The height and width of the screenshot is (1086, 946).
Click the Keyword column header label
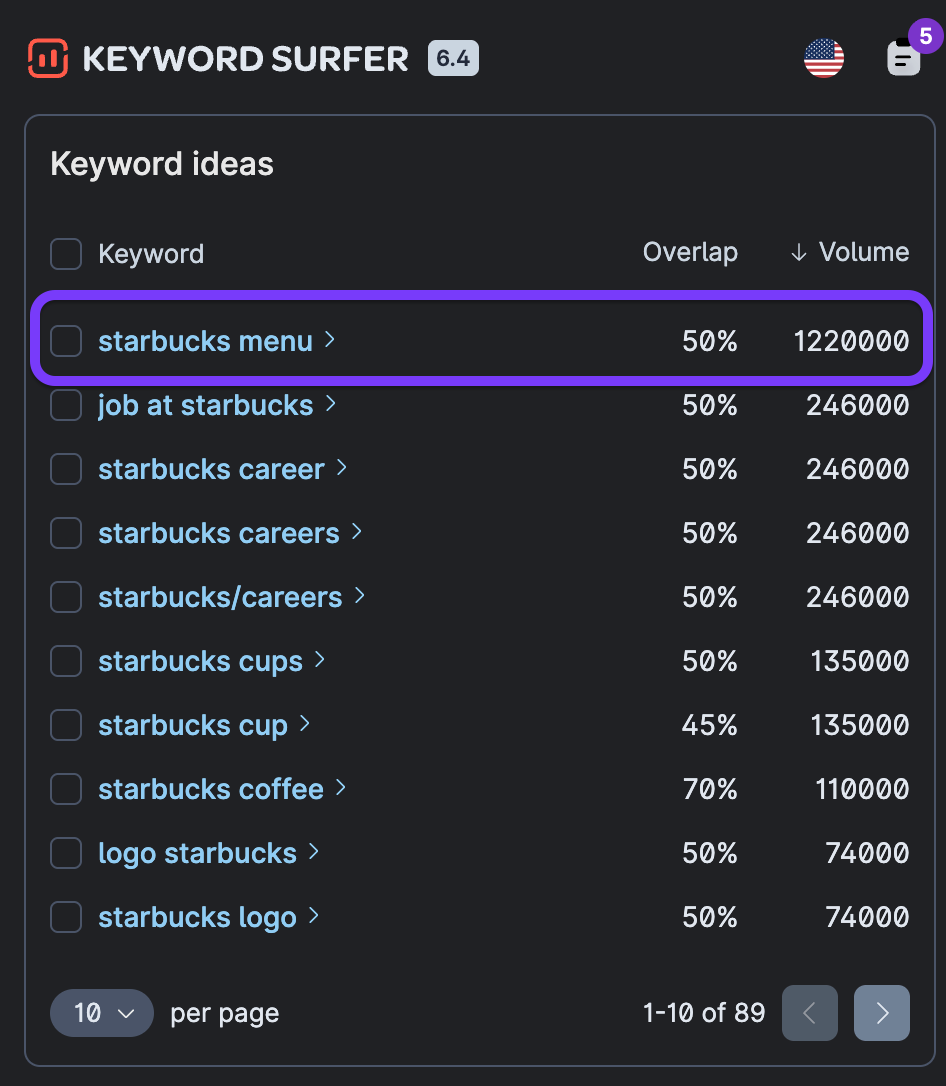(x=151, y=254)
